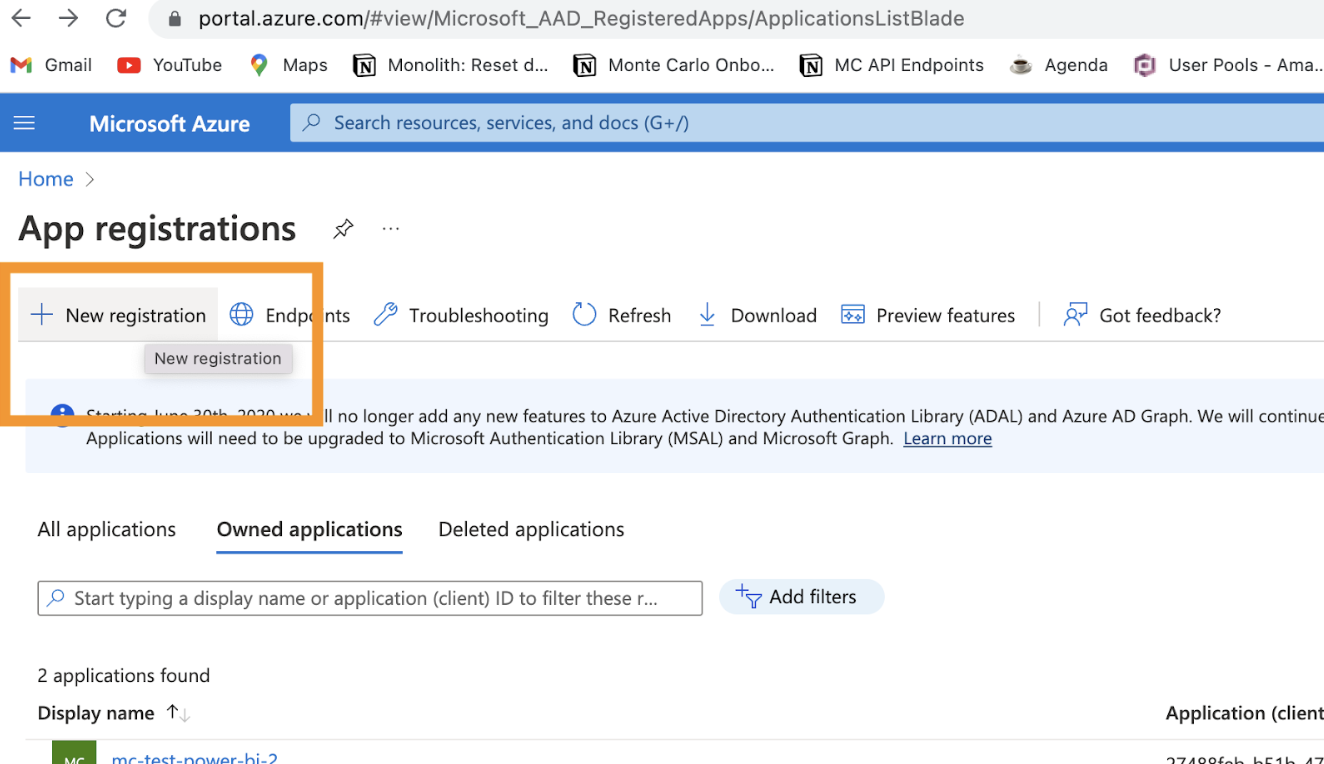
Task: Click the Preview features icon
Action: point(853,315)
